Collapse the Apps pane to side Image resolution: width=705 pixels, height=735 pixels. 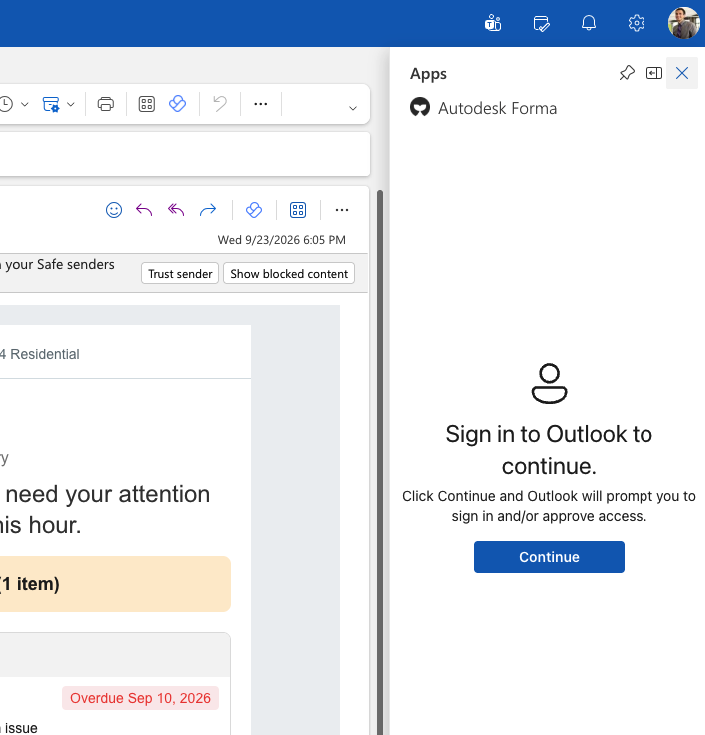click(x=653, y=73)
